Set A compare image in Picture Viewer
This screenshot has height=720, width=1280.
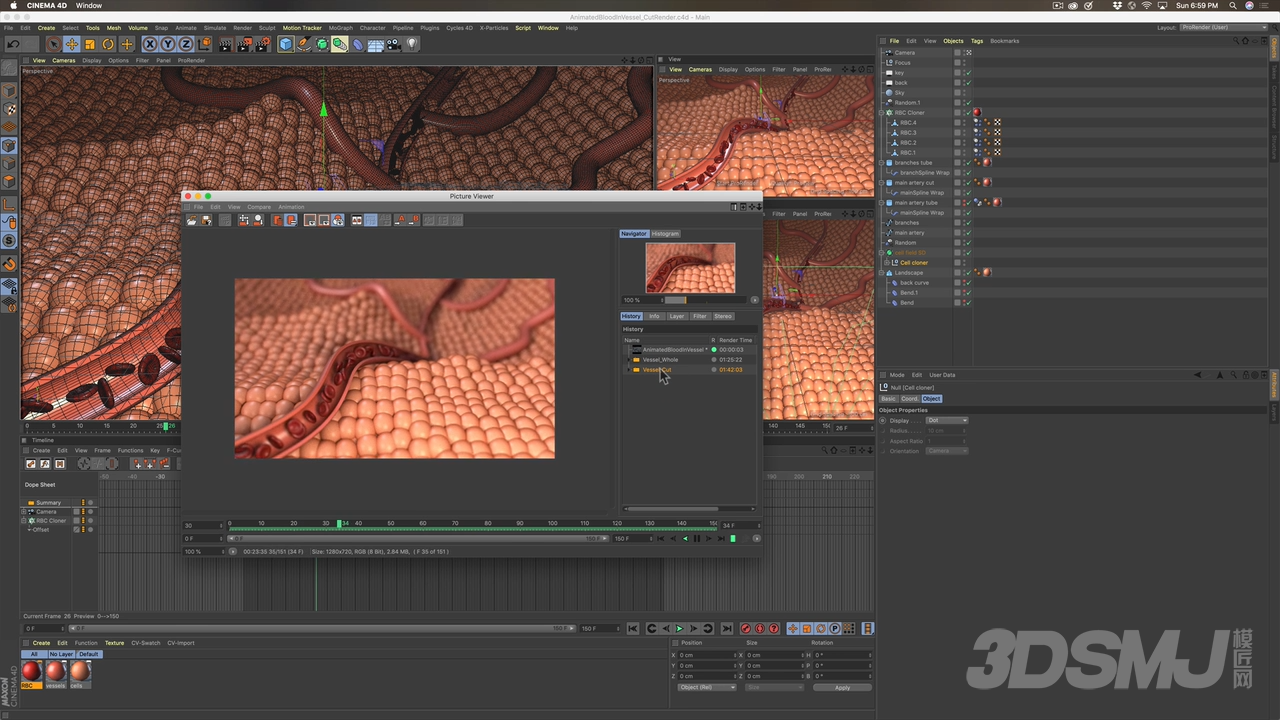[399, 220]
